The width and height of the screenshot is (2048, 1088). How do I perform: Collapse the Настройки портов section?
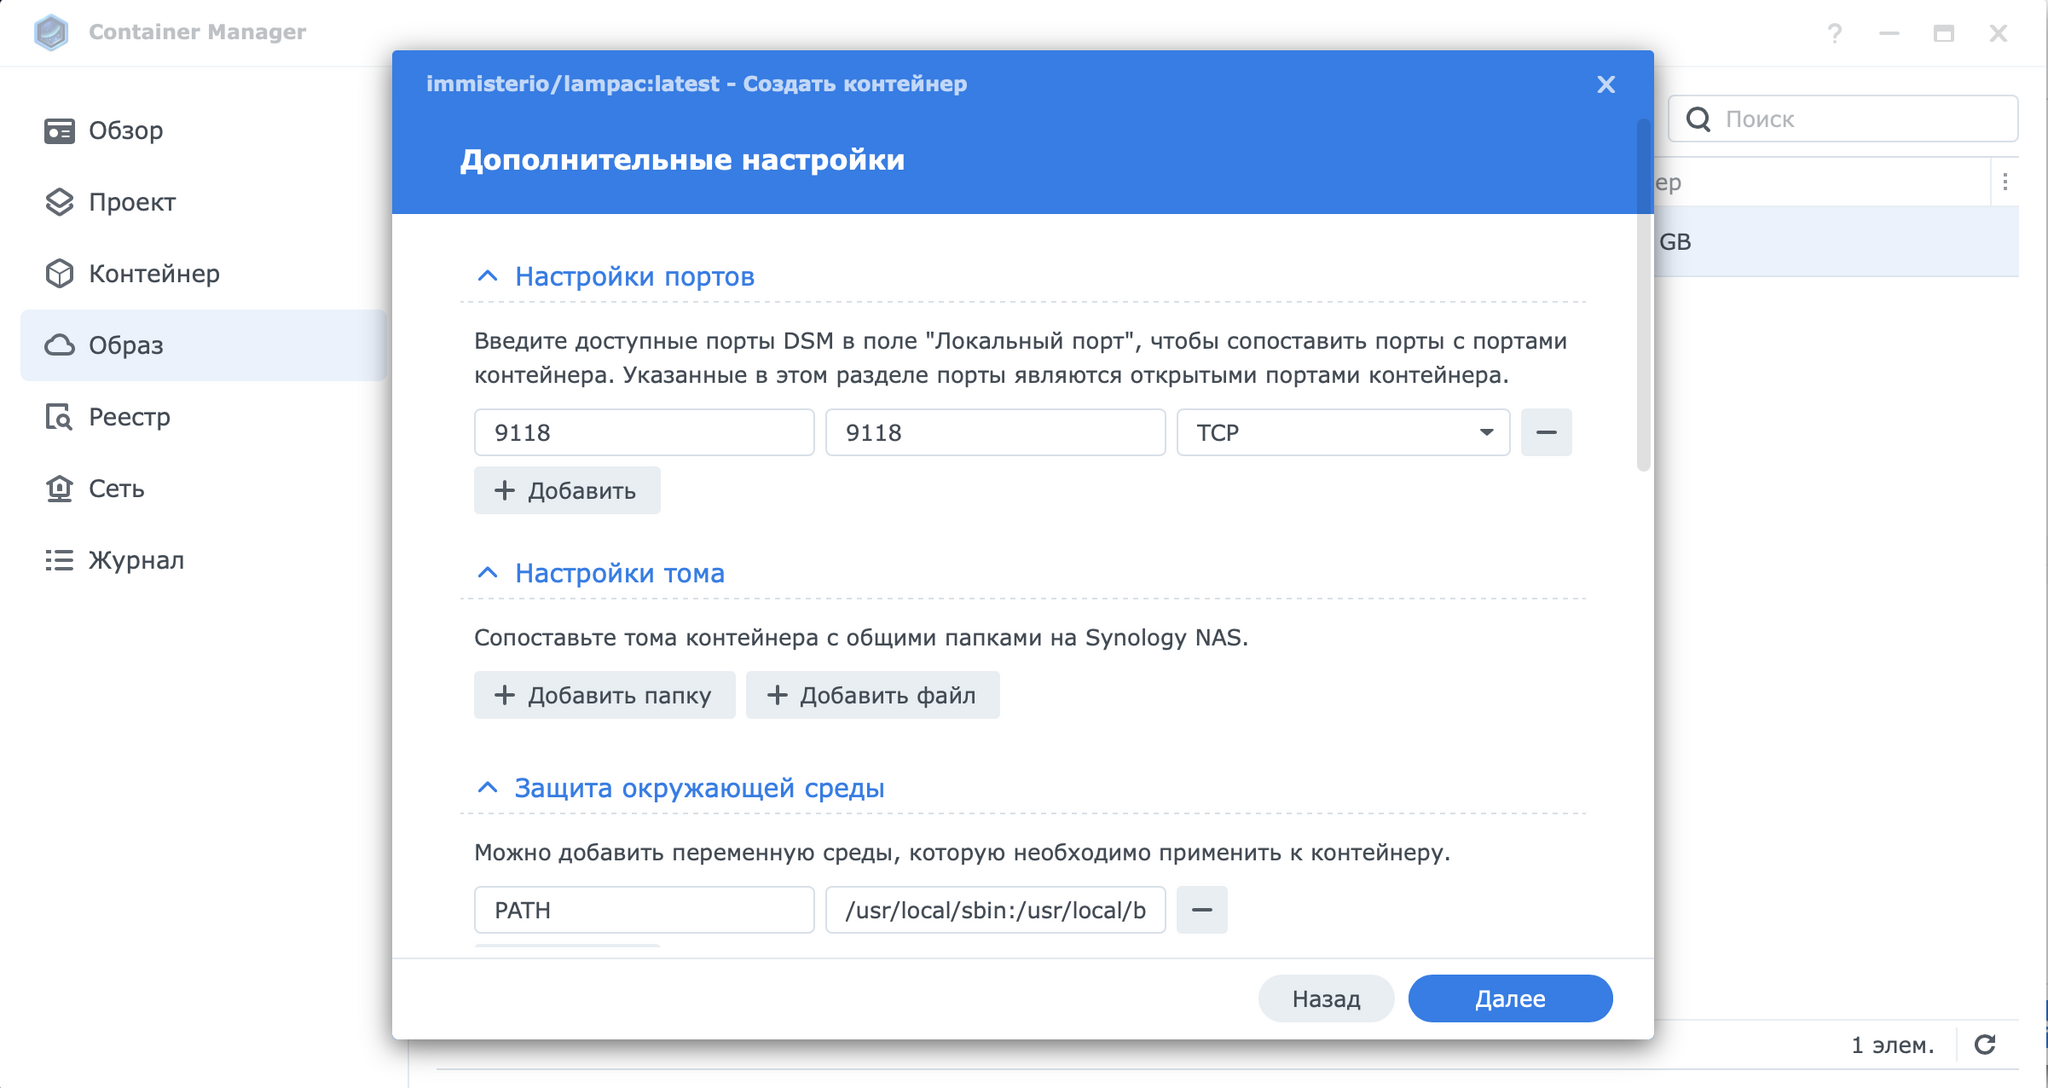pyautogui.click(x=487, y=276)
